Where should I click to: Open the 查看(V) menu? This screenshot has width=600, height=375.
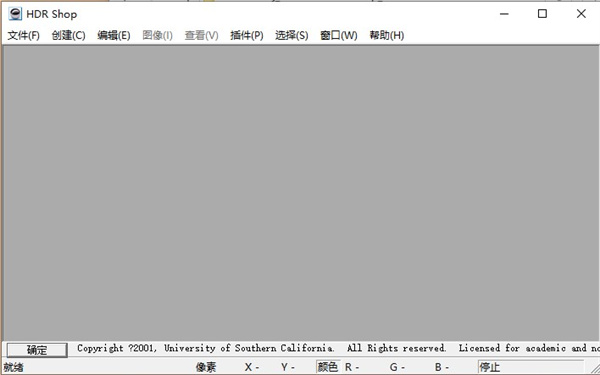pos(201,35)
